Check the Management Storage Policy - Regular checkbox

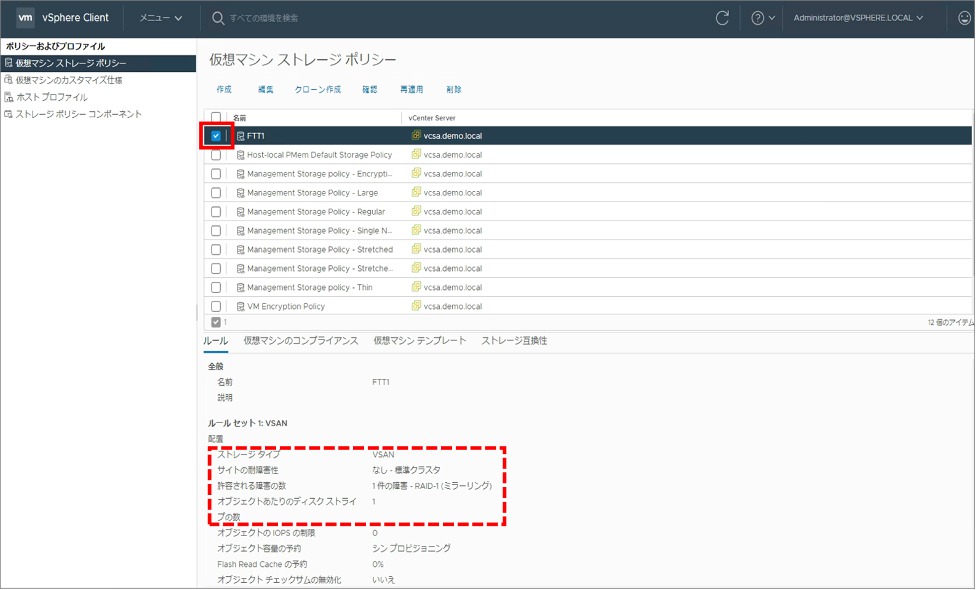(x=216, y=212)
